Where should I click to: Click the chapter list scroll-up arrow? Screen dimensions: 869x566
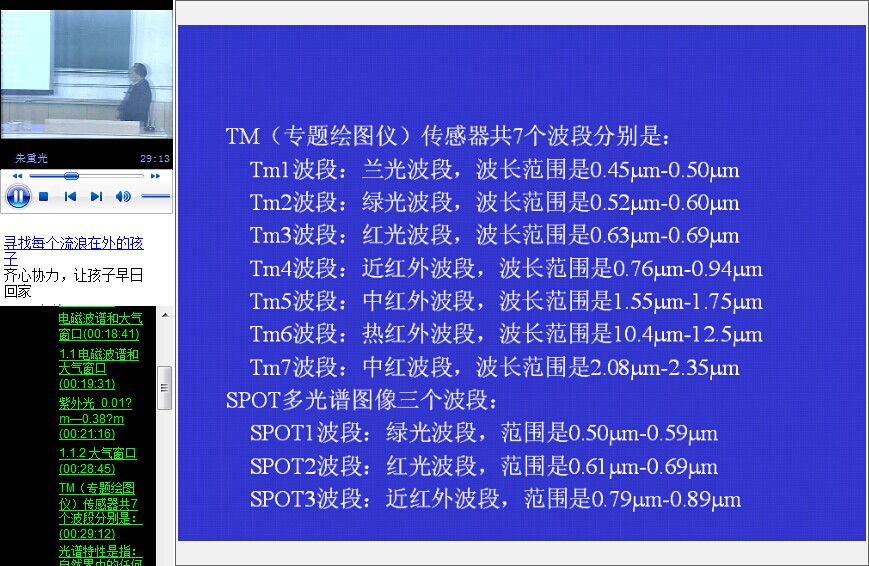pyautogui.click(x=165, y=315)
